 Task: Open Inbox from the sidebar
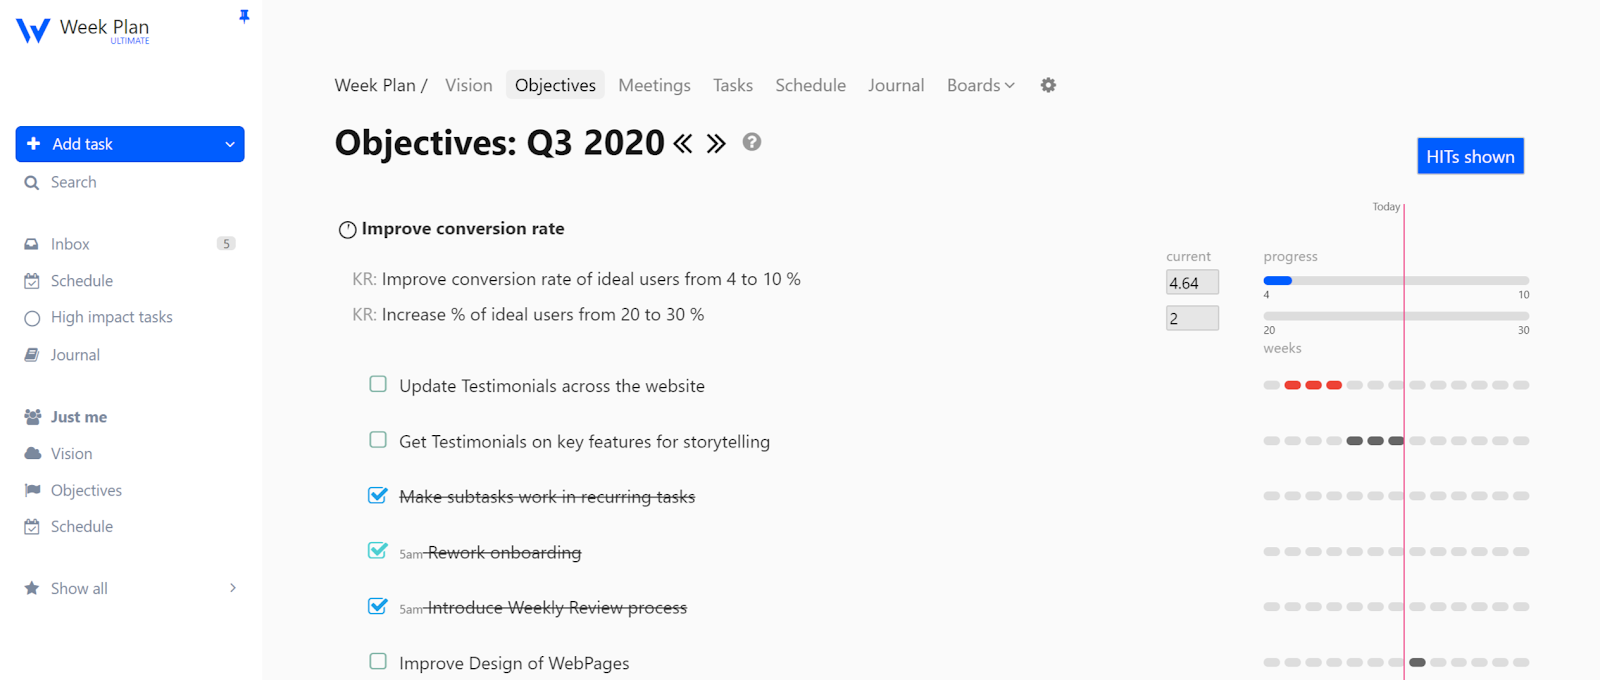70,244
